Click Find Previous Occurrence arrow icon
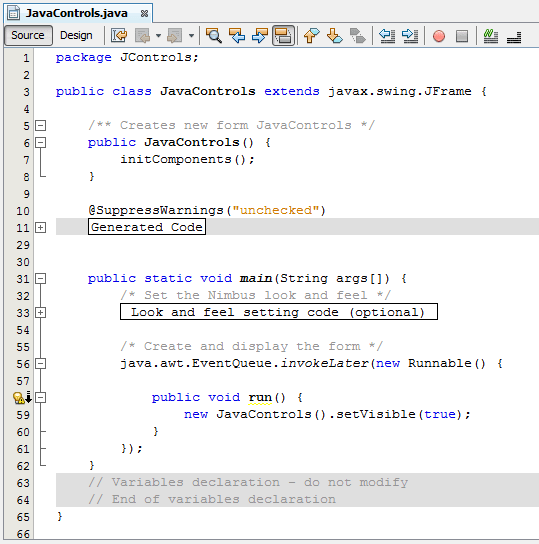Viewport: 539px width, 544px height. [237, 35]
